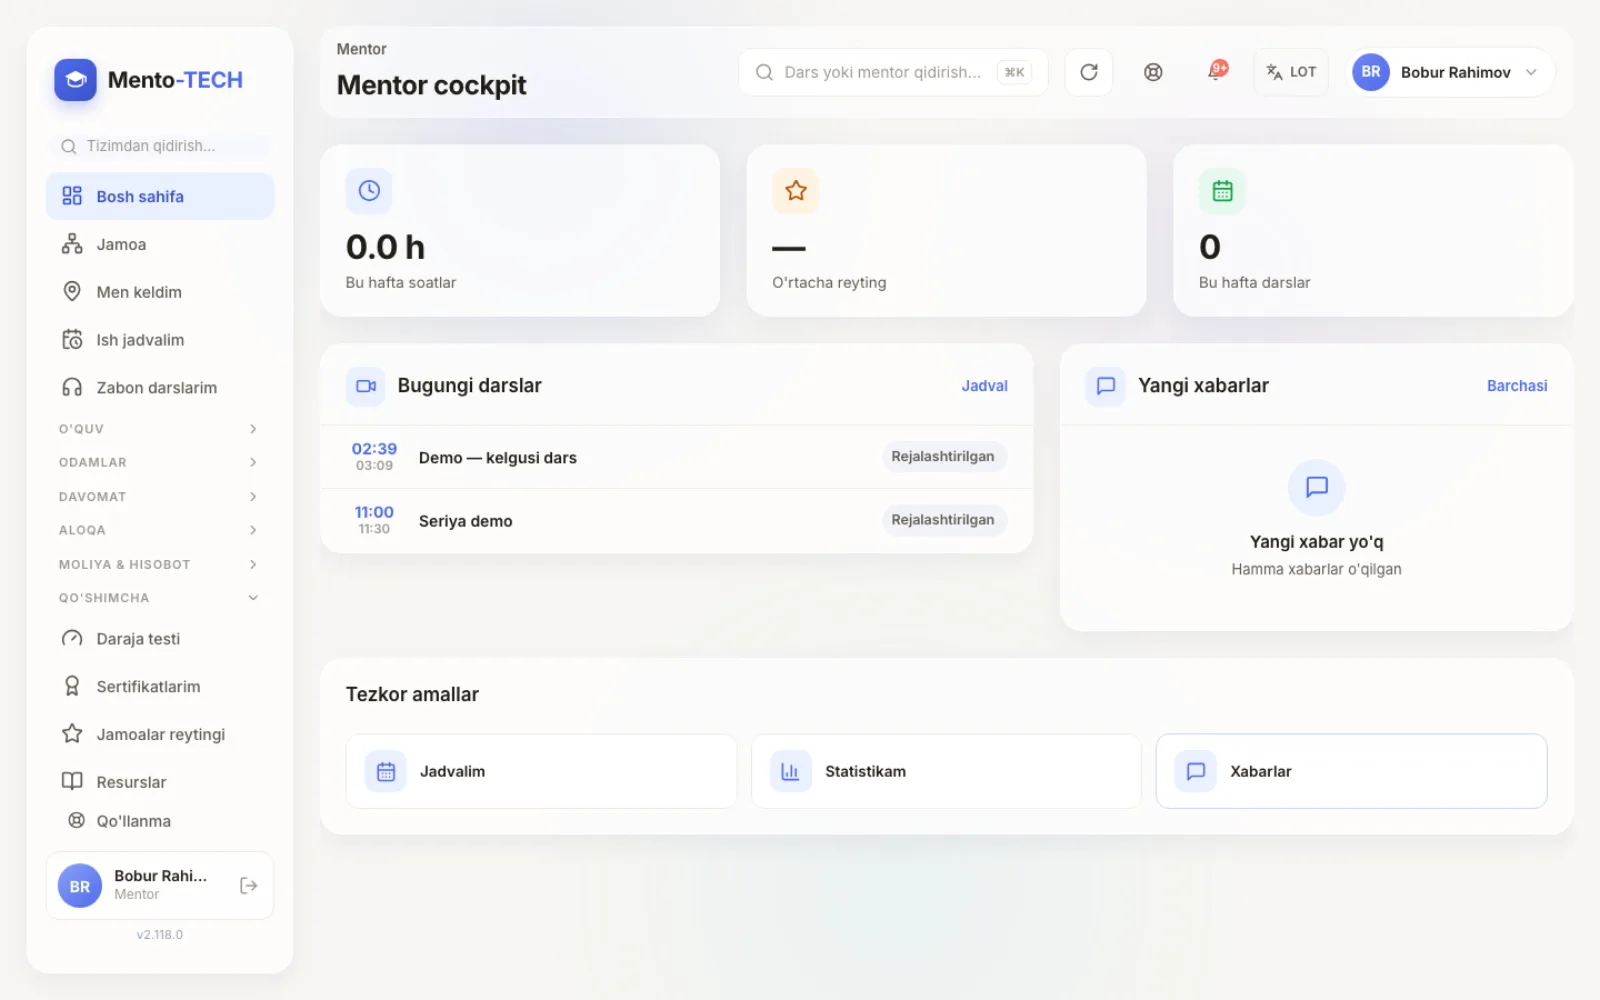Image resolution: width=1600 pixels, height=1000 pixels.
Task: Expand the O'QUV sidebar section
Action: tap(160, 429)
